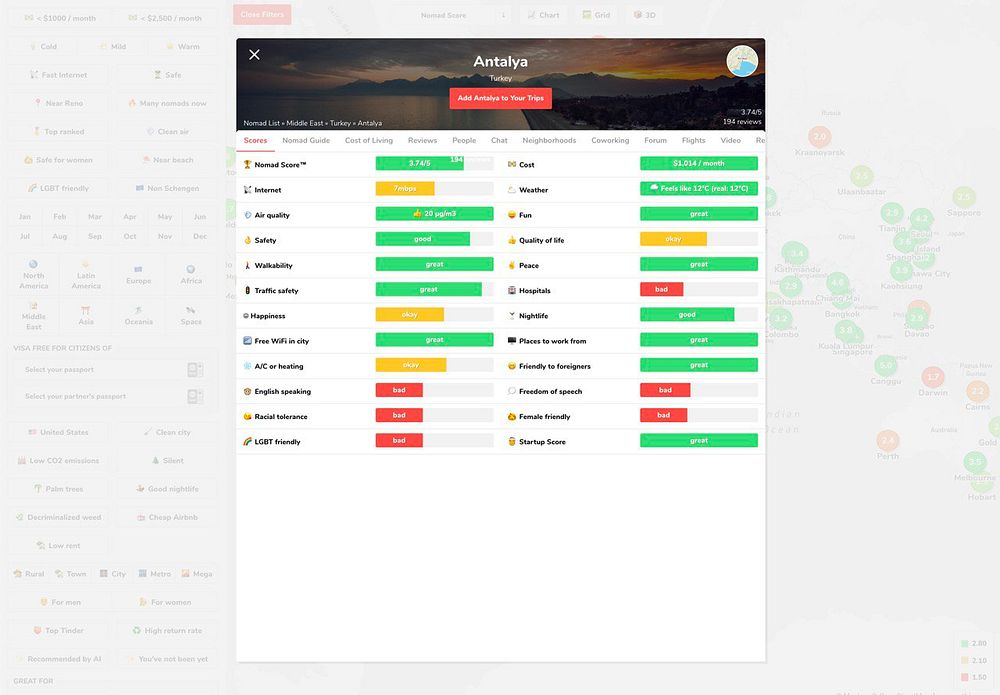Click the Internet signal icon
The width and height of the screenshot is (1000, 695).
[247, 190]
